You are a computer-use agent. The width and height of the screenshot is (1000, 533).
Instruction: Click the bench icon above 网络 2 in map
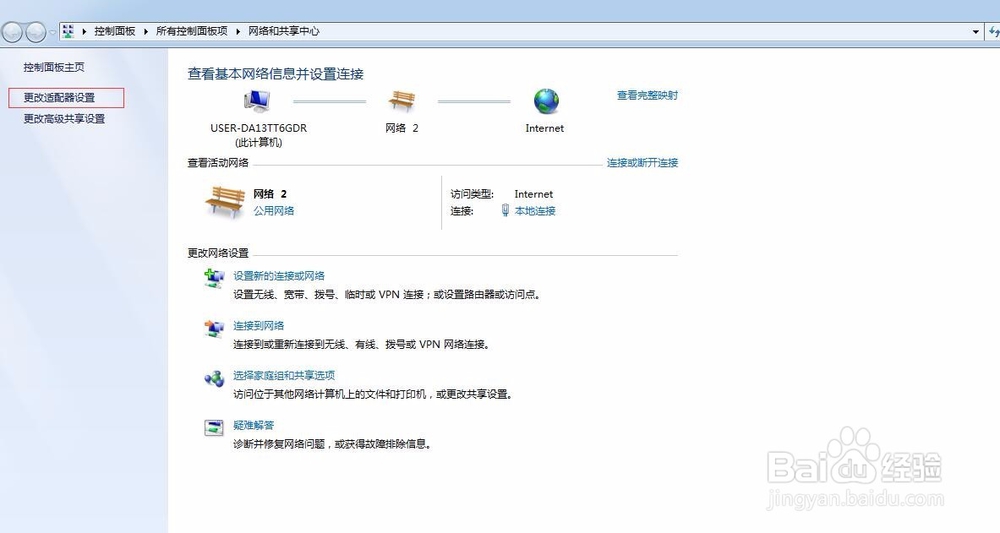click(402, 101)
